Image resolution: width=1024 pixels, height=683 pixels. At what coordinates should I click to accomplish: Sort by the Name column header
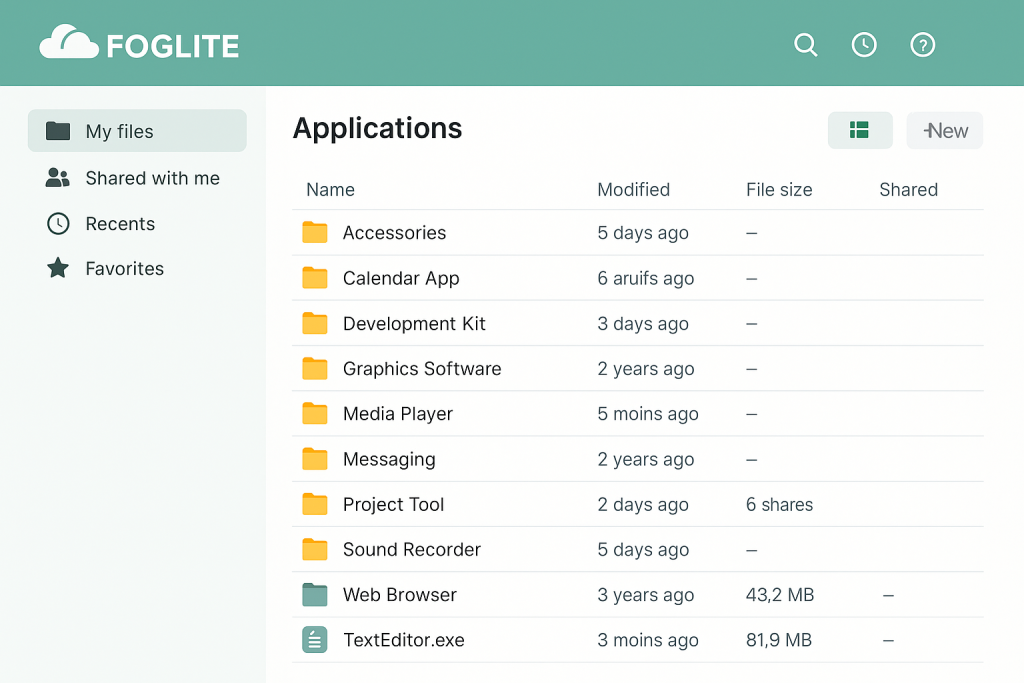tap(330, 190)
